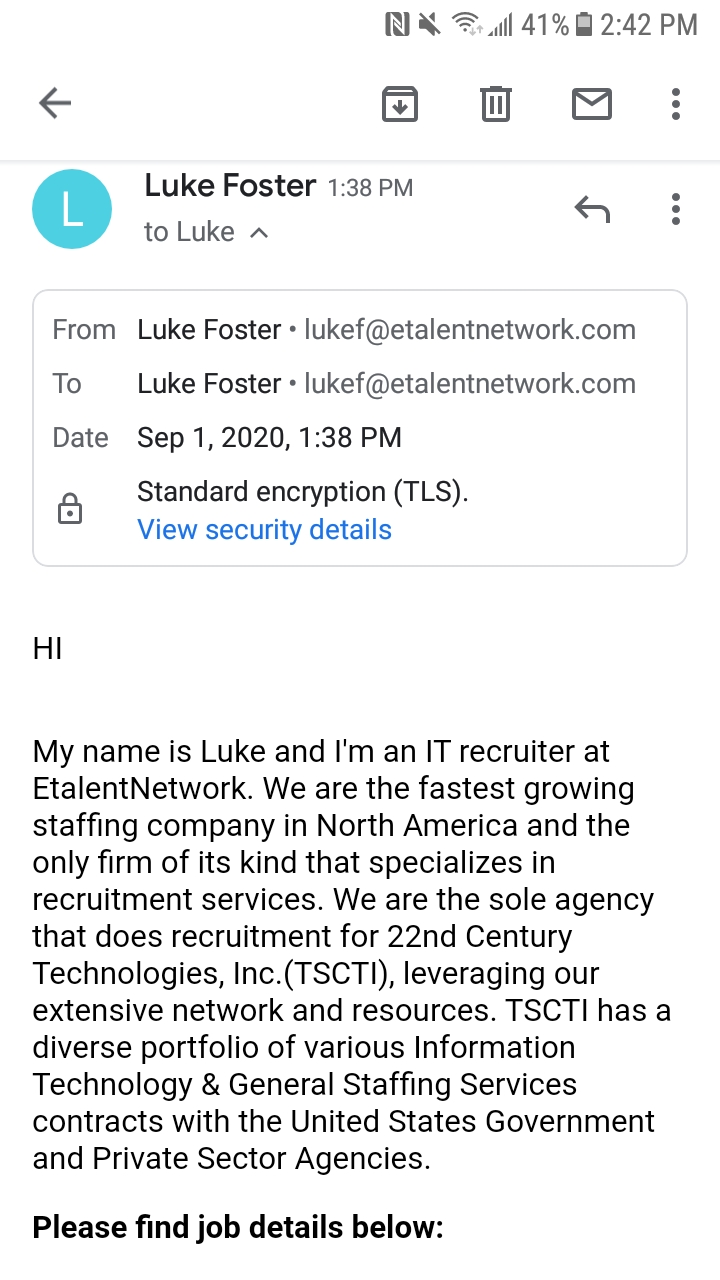Tap the From email address lukef@etalentnetwork.com

pos(470,330)
